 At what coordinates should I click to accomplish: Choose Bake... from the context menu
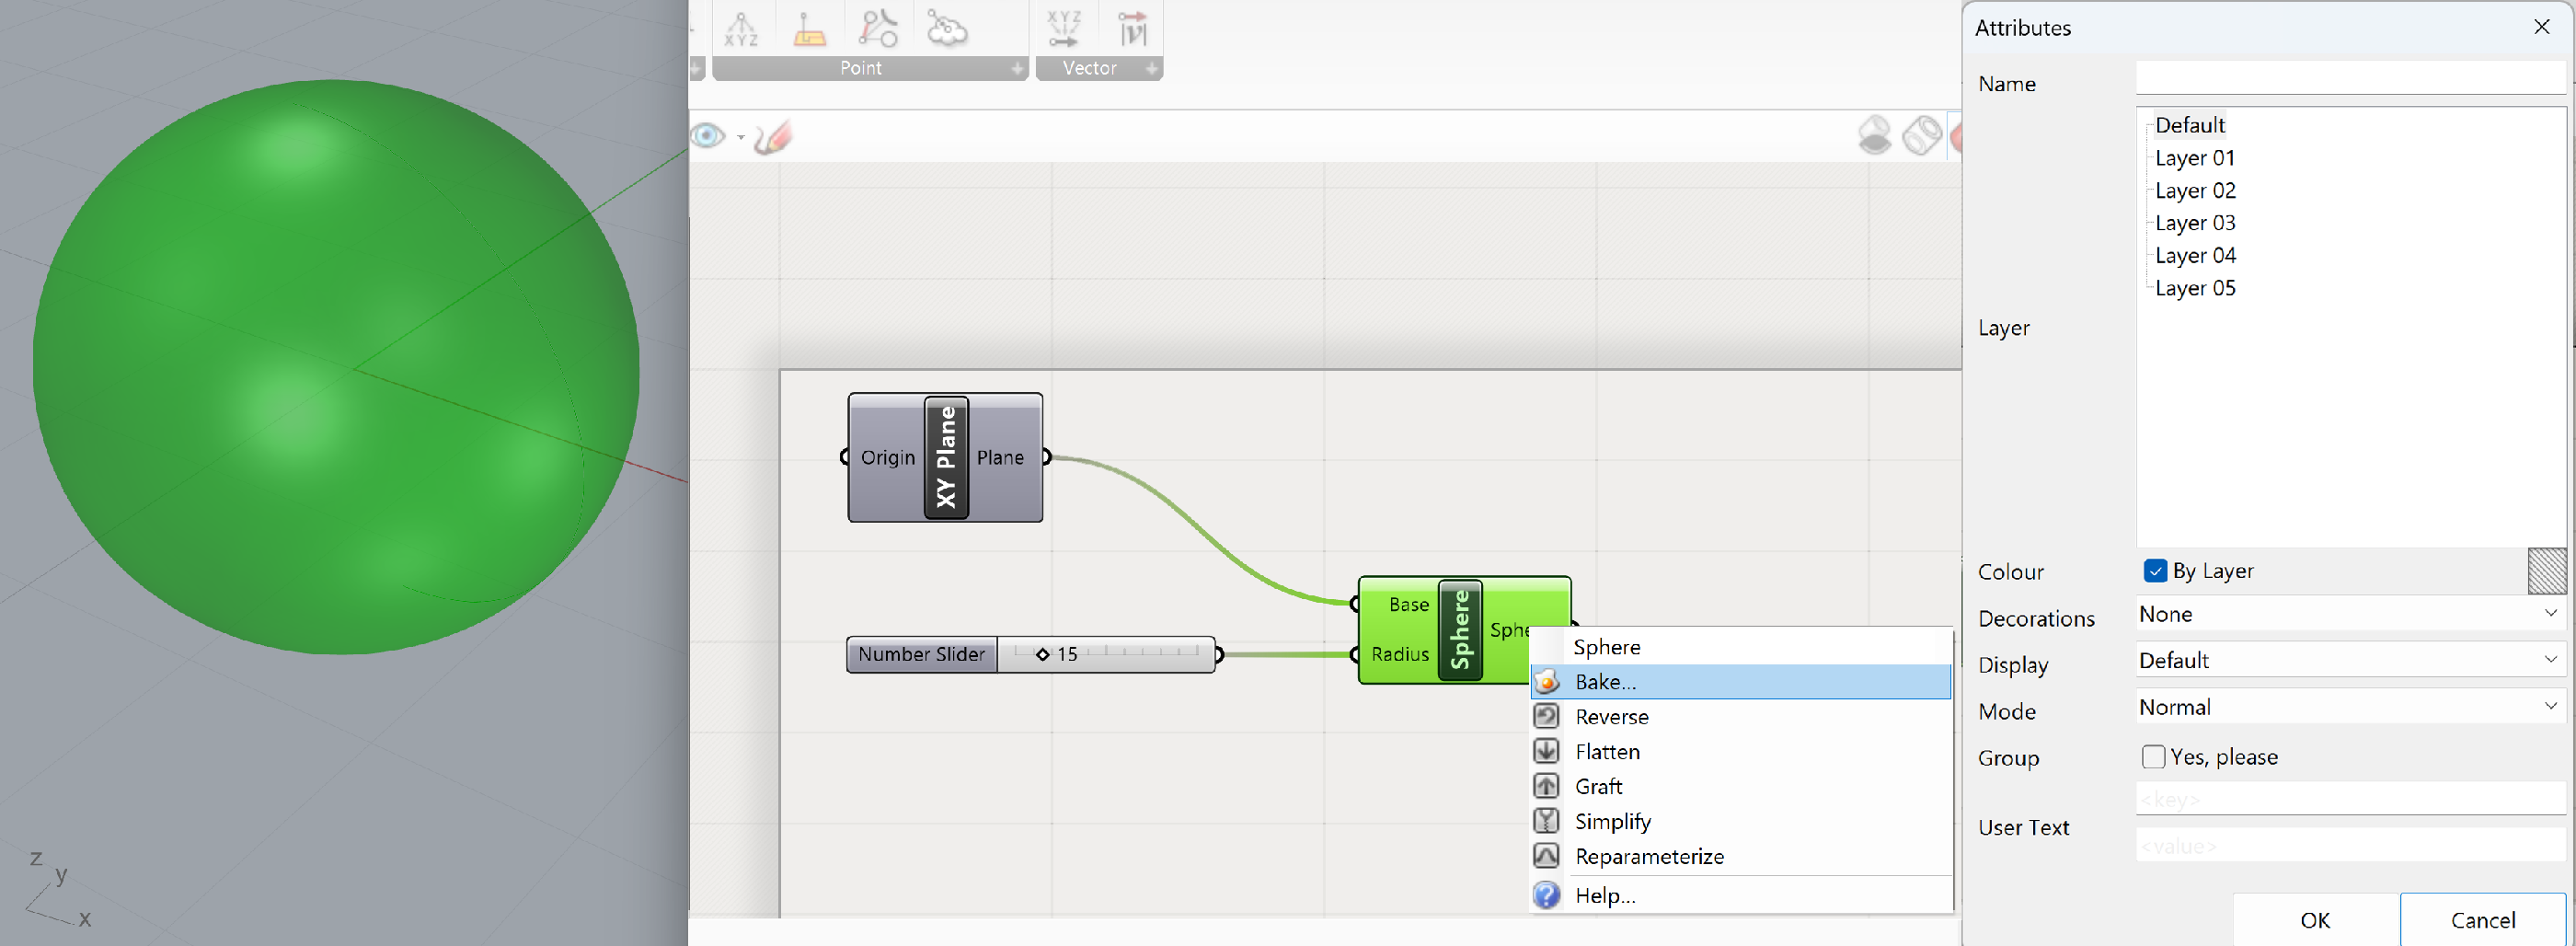pyautogui.click(x=1605, y=682)
